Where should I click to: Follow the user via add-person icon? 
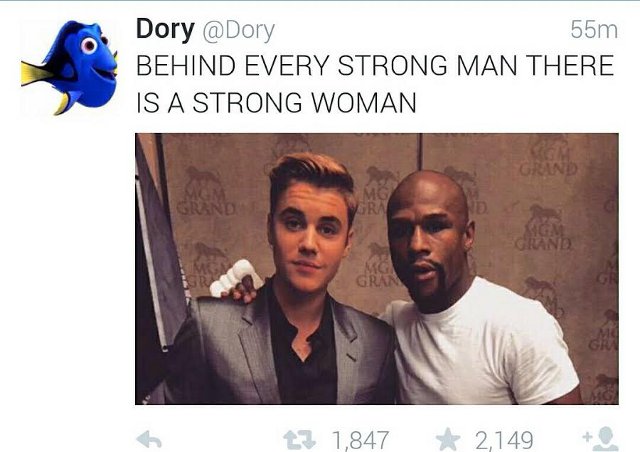click(x=601, y=439)
